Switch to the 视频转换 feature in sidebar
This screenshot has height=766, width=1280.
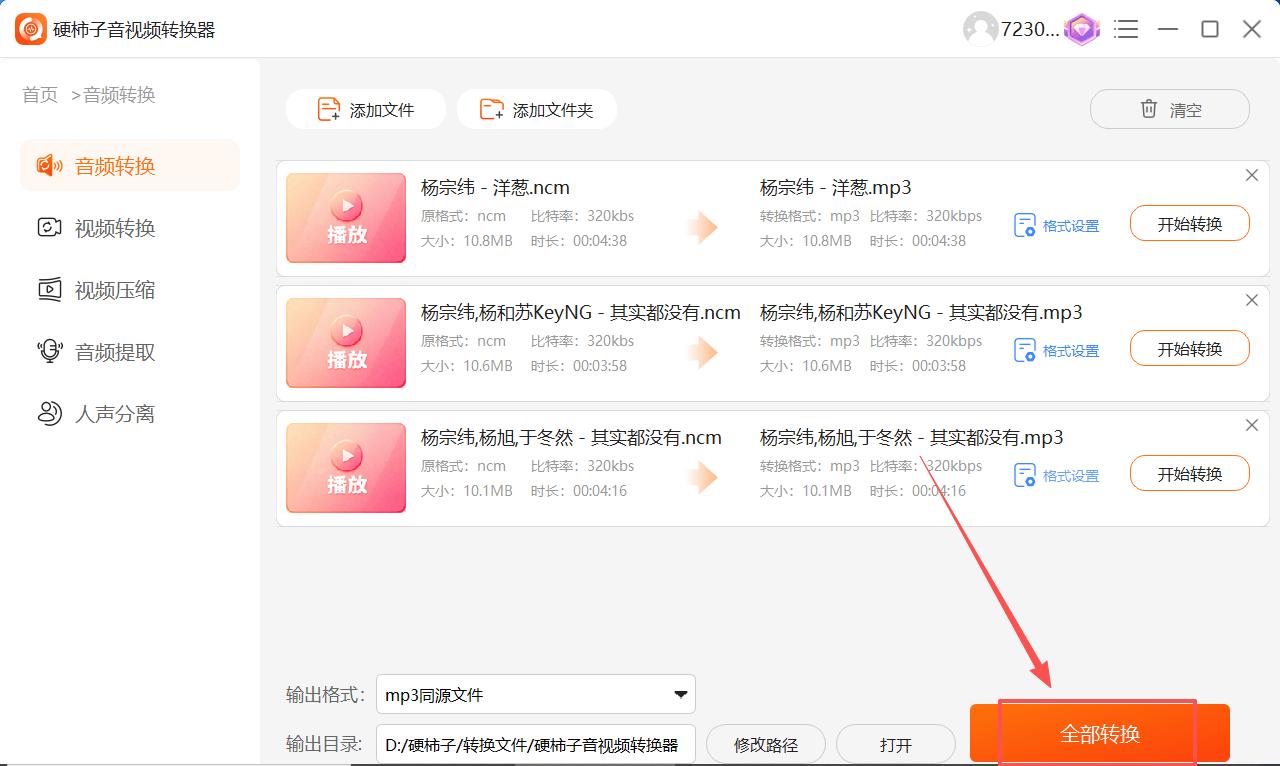[x=100, y=228]
